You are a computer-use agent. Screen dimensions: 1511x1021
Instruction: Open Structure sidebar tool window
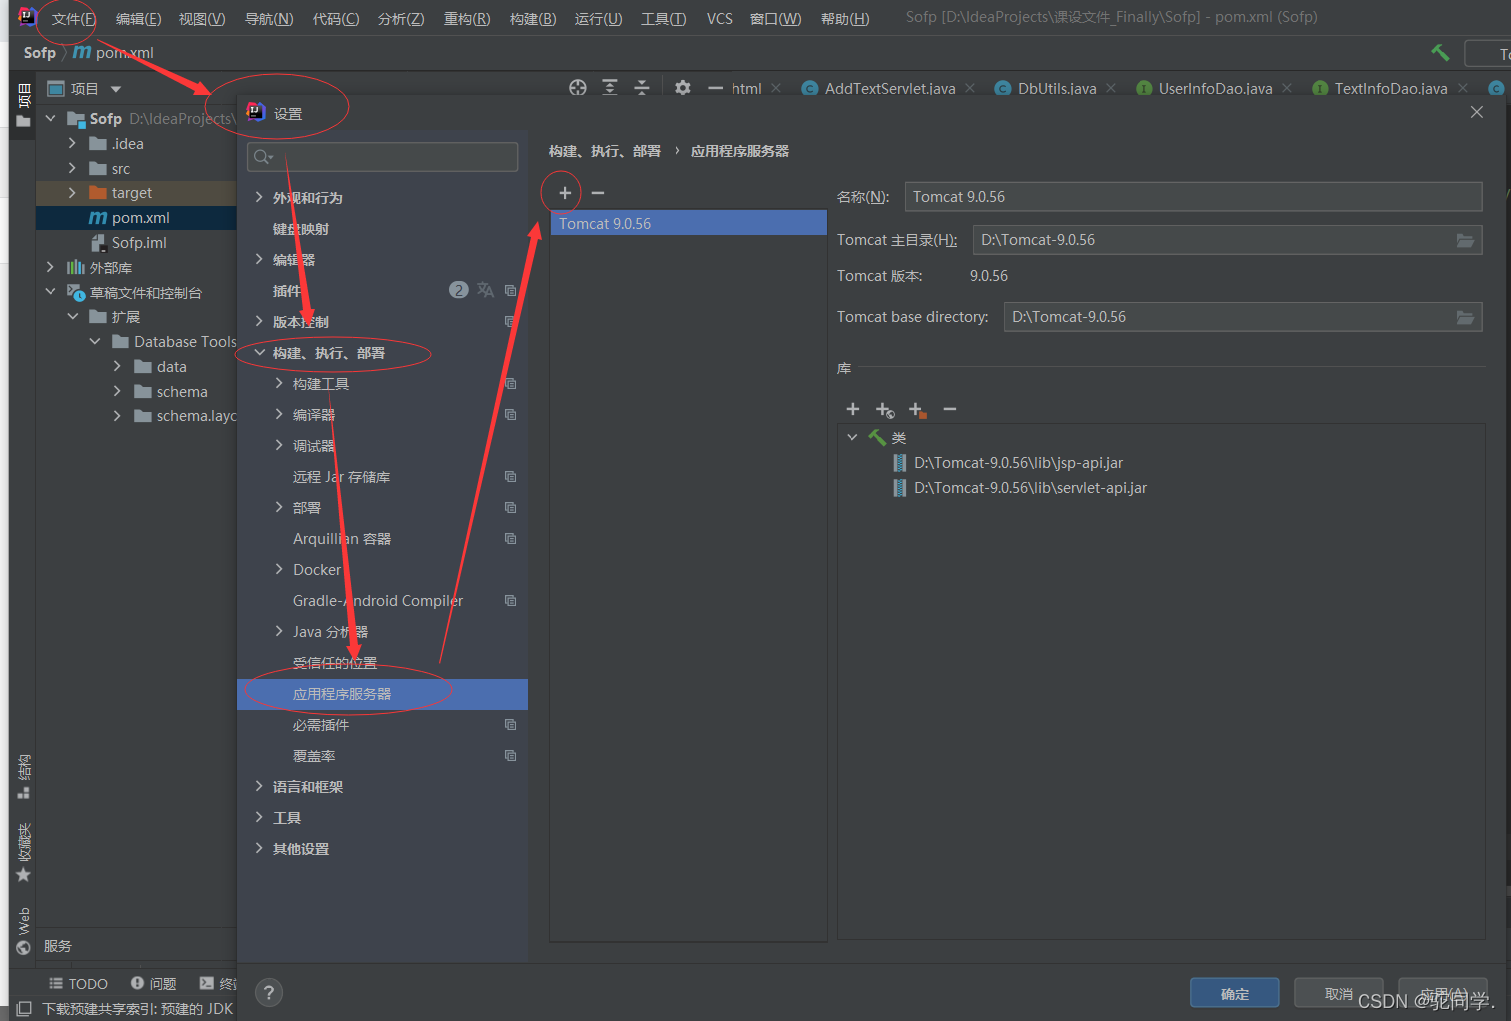coord(24,776)
